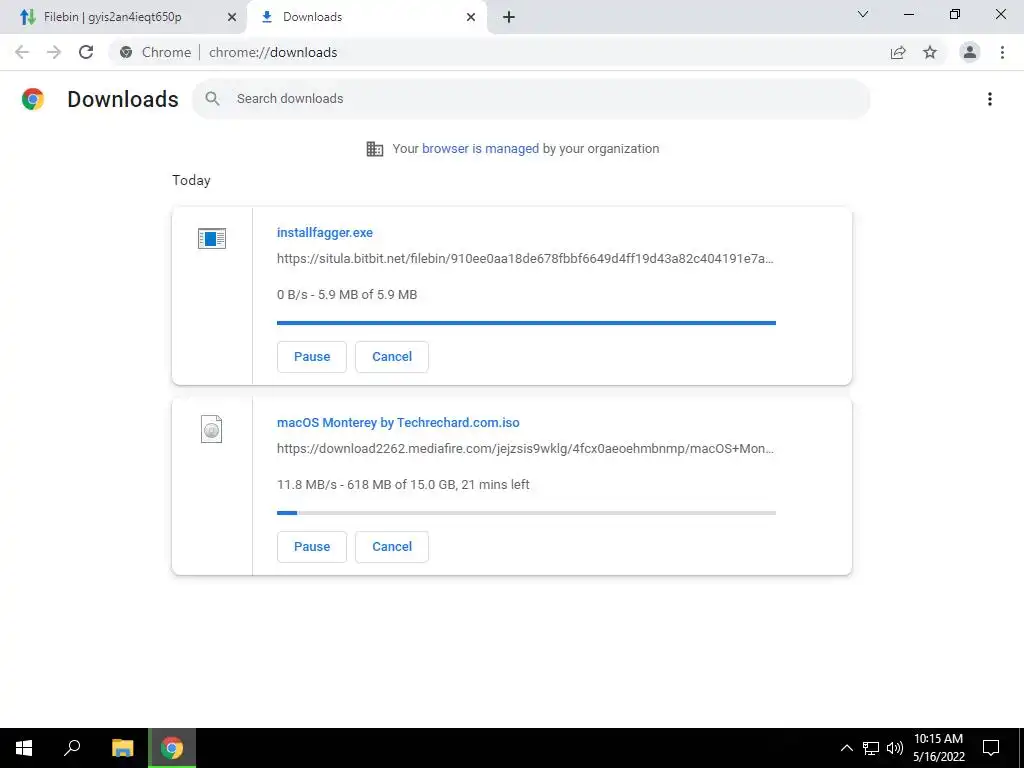This screenshot has width=1024, height=768.
Task: Open the network status tray icon
Action: (x=871, y=748)
